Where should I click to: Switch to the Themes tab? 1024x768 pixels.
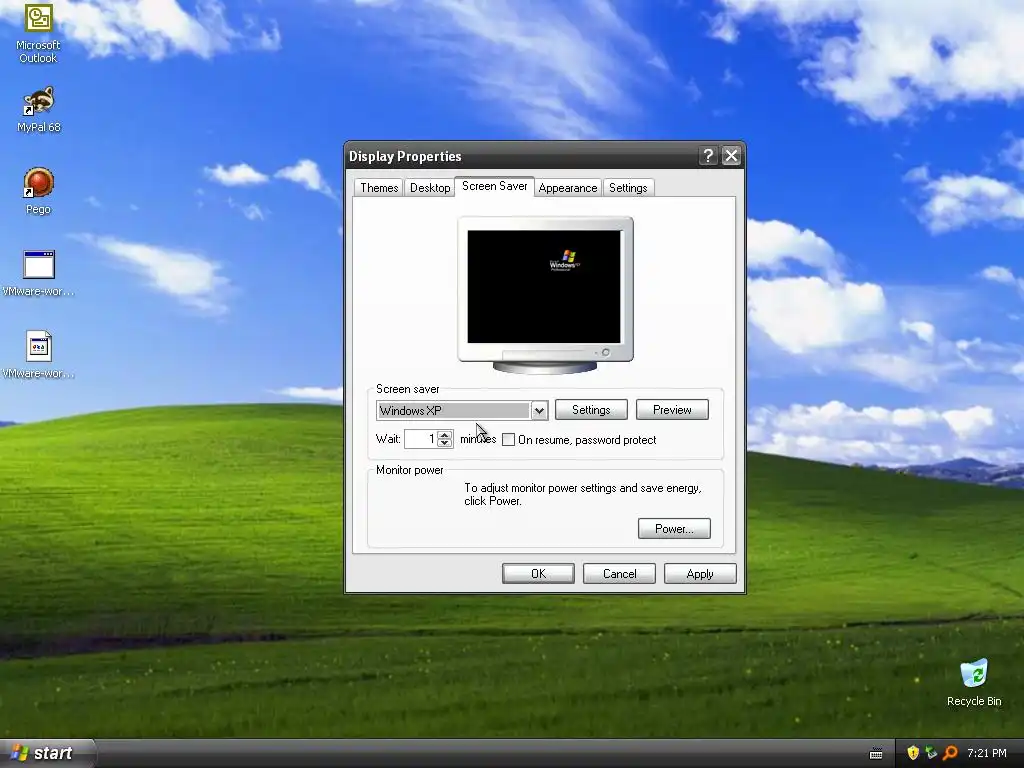tap(379, 187)
